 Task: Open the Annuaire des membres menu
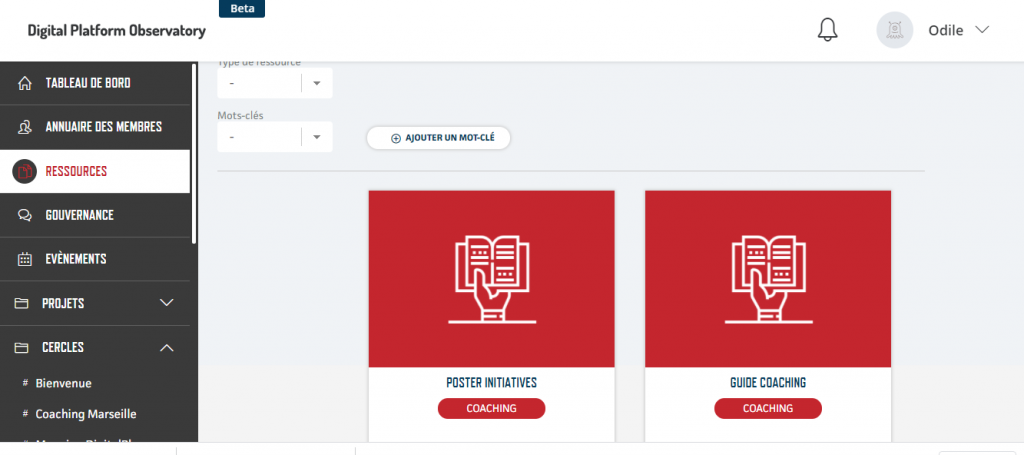tap(103, 127)
